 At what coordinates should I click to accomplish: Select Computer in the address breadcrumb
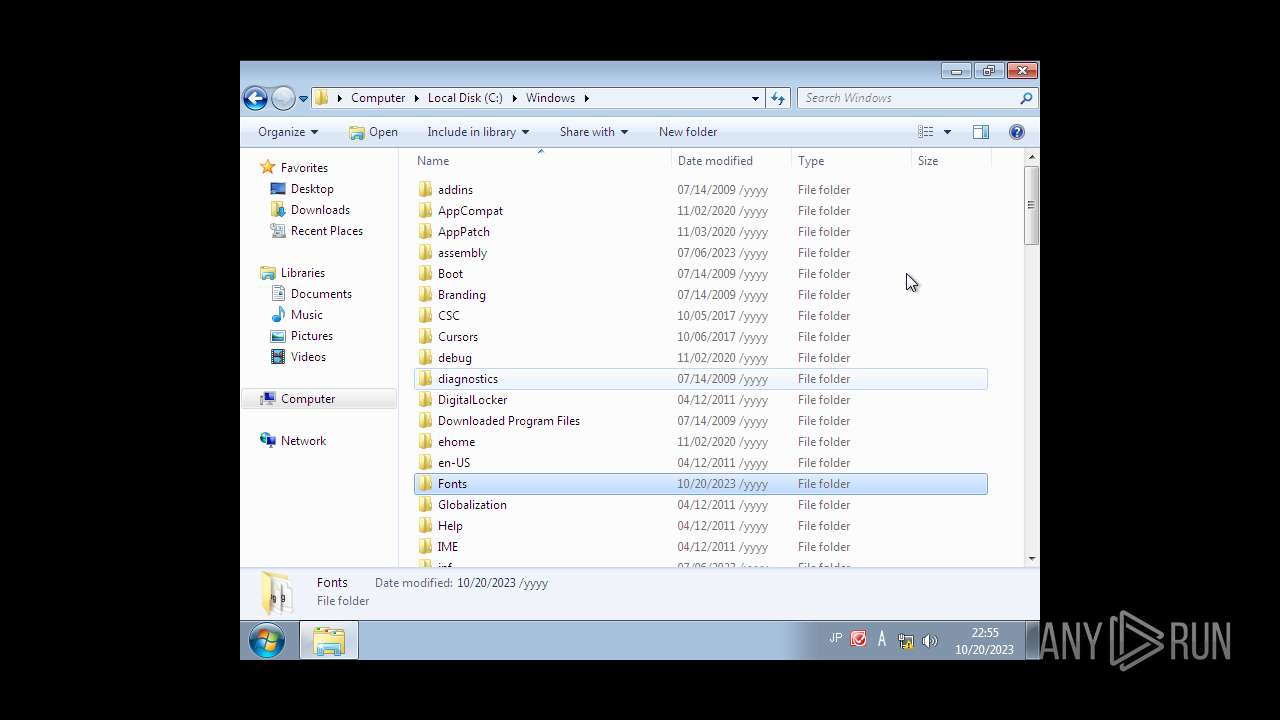tap(378, 98)
